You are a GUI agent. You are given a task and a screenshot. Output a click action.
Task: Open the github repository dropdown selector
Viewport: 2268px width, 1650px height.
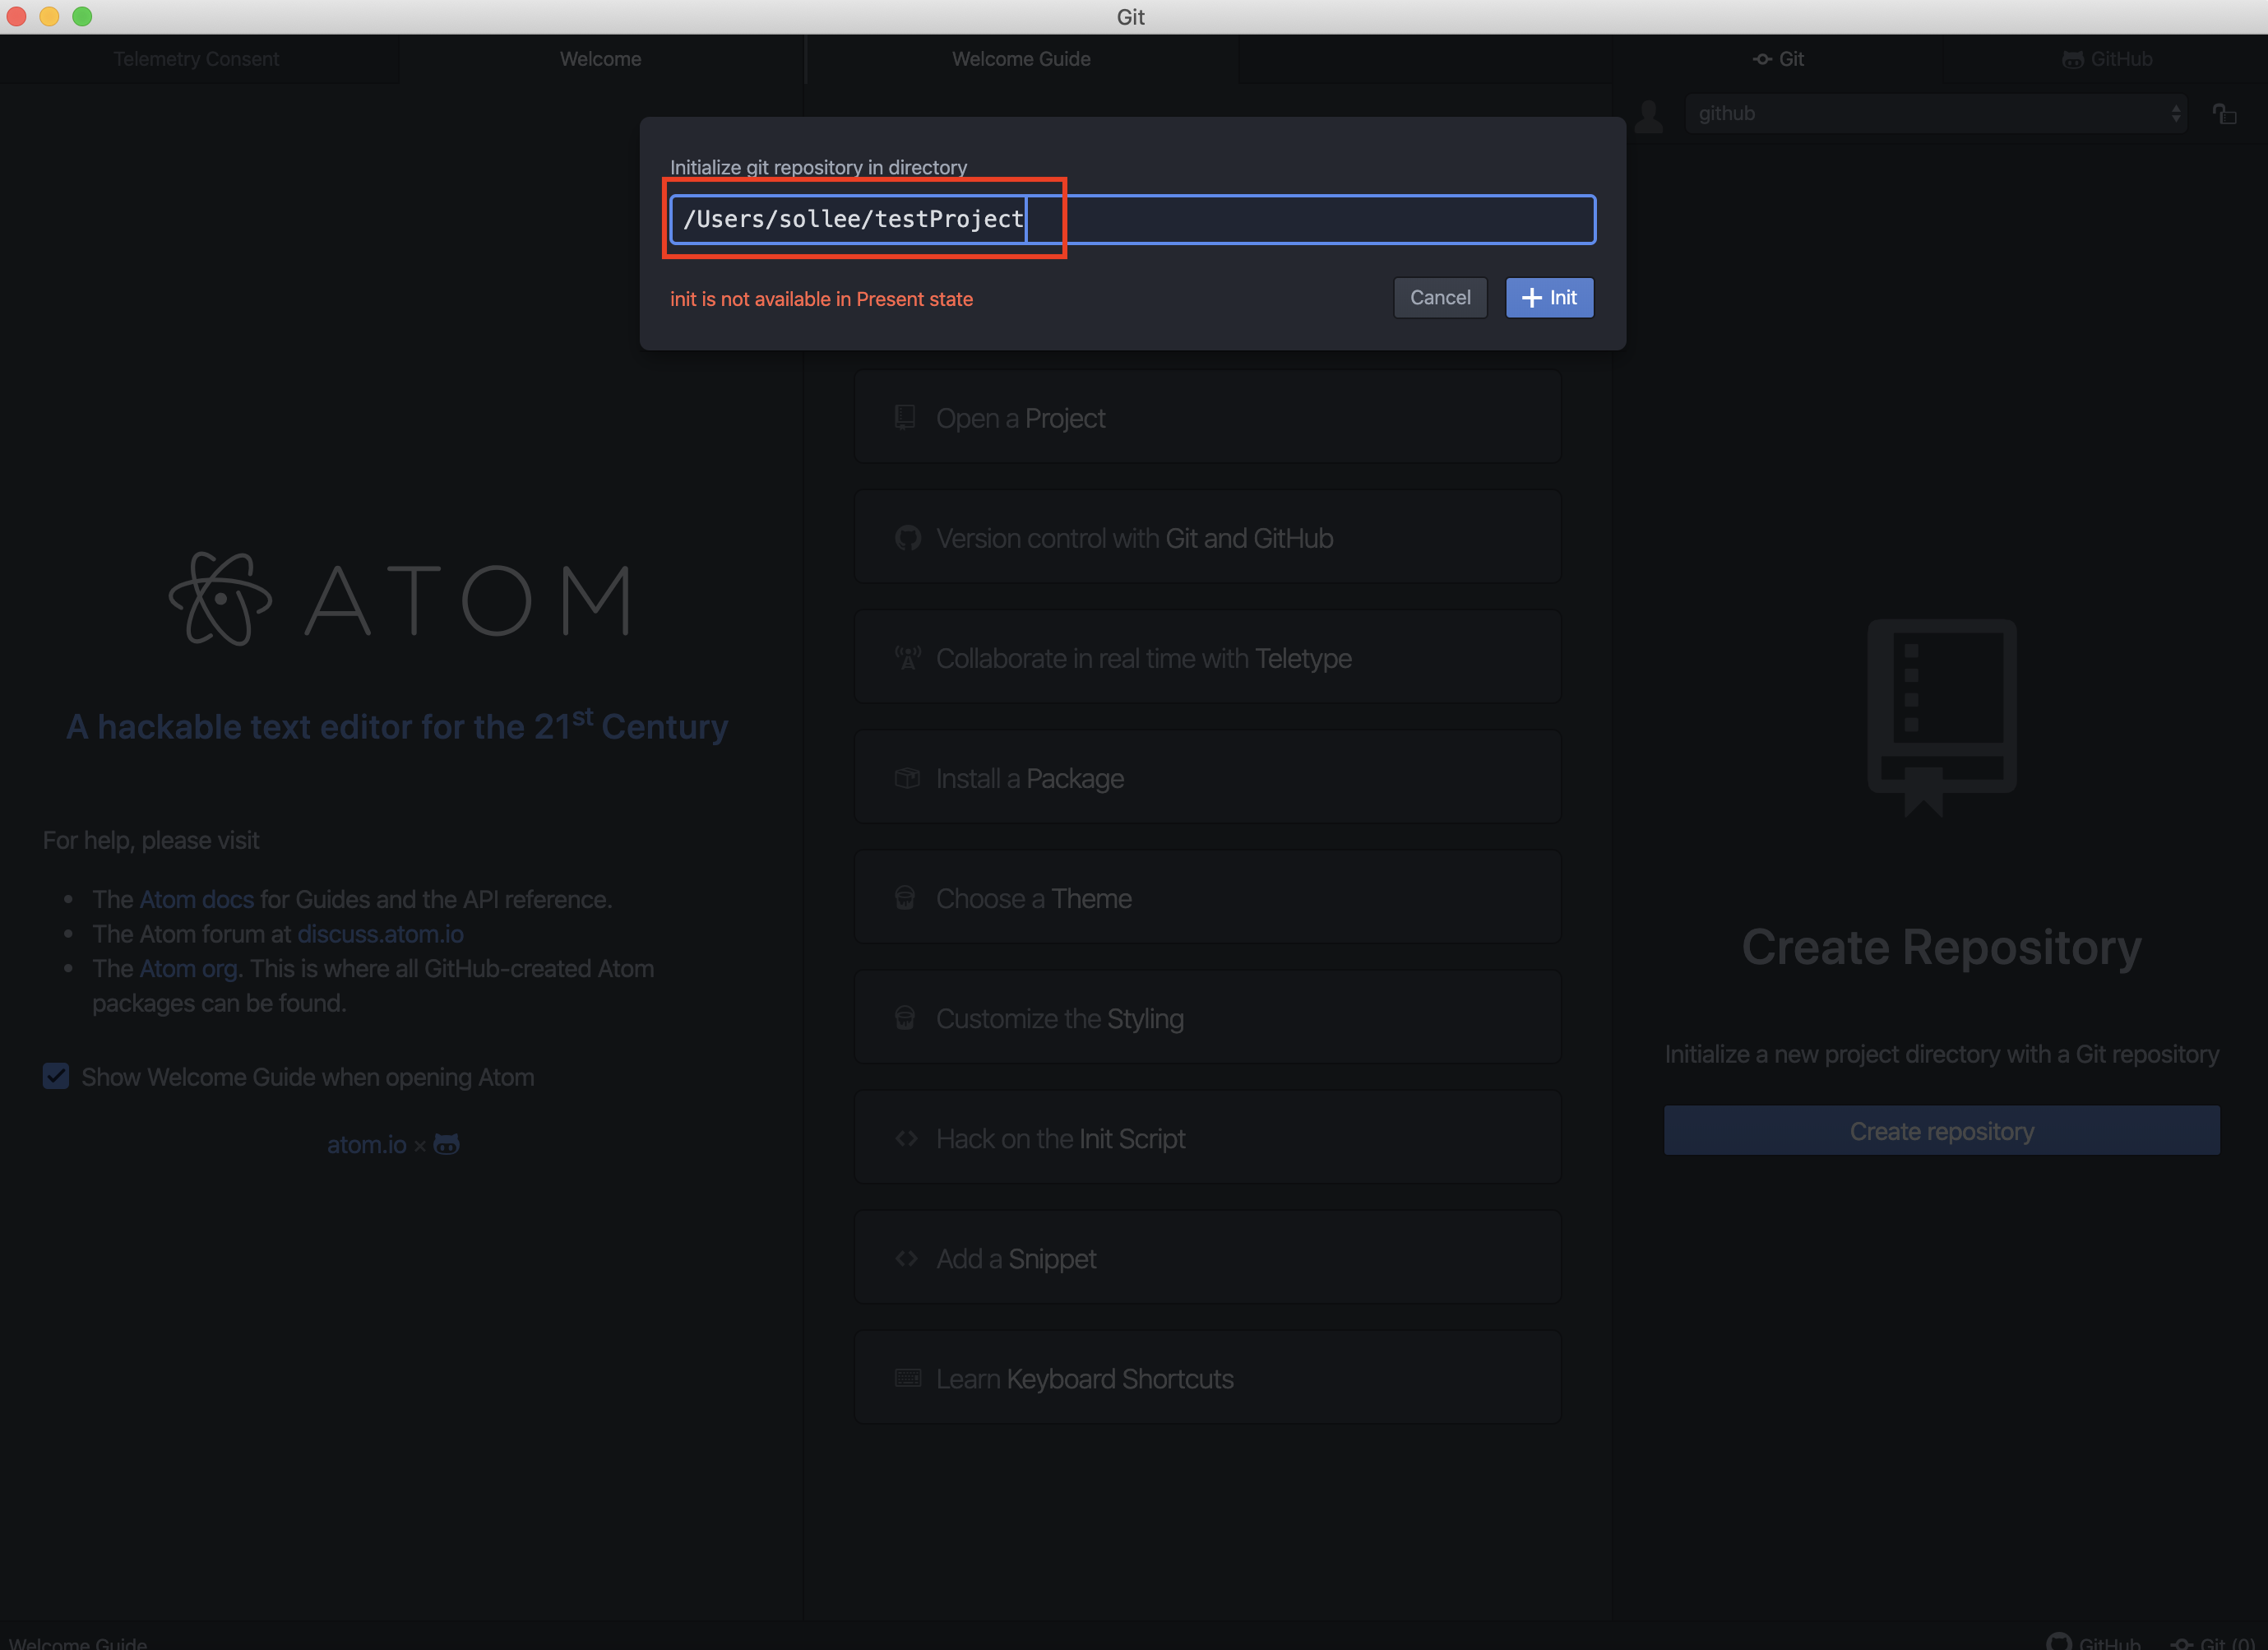click(1935, 114)
